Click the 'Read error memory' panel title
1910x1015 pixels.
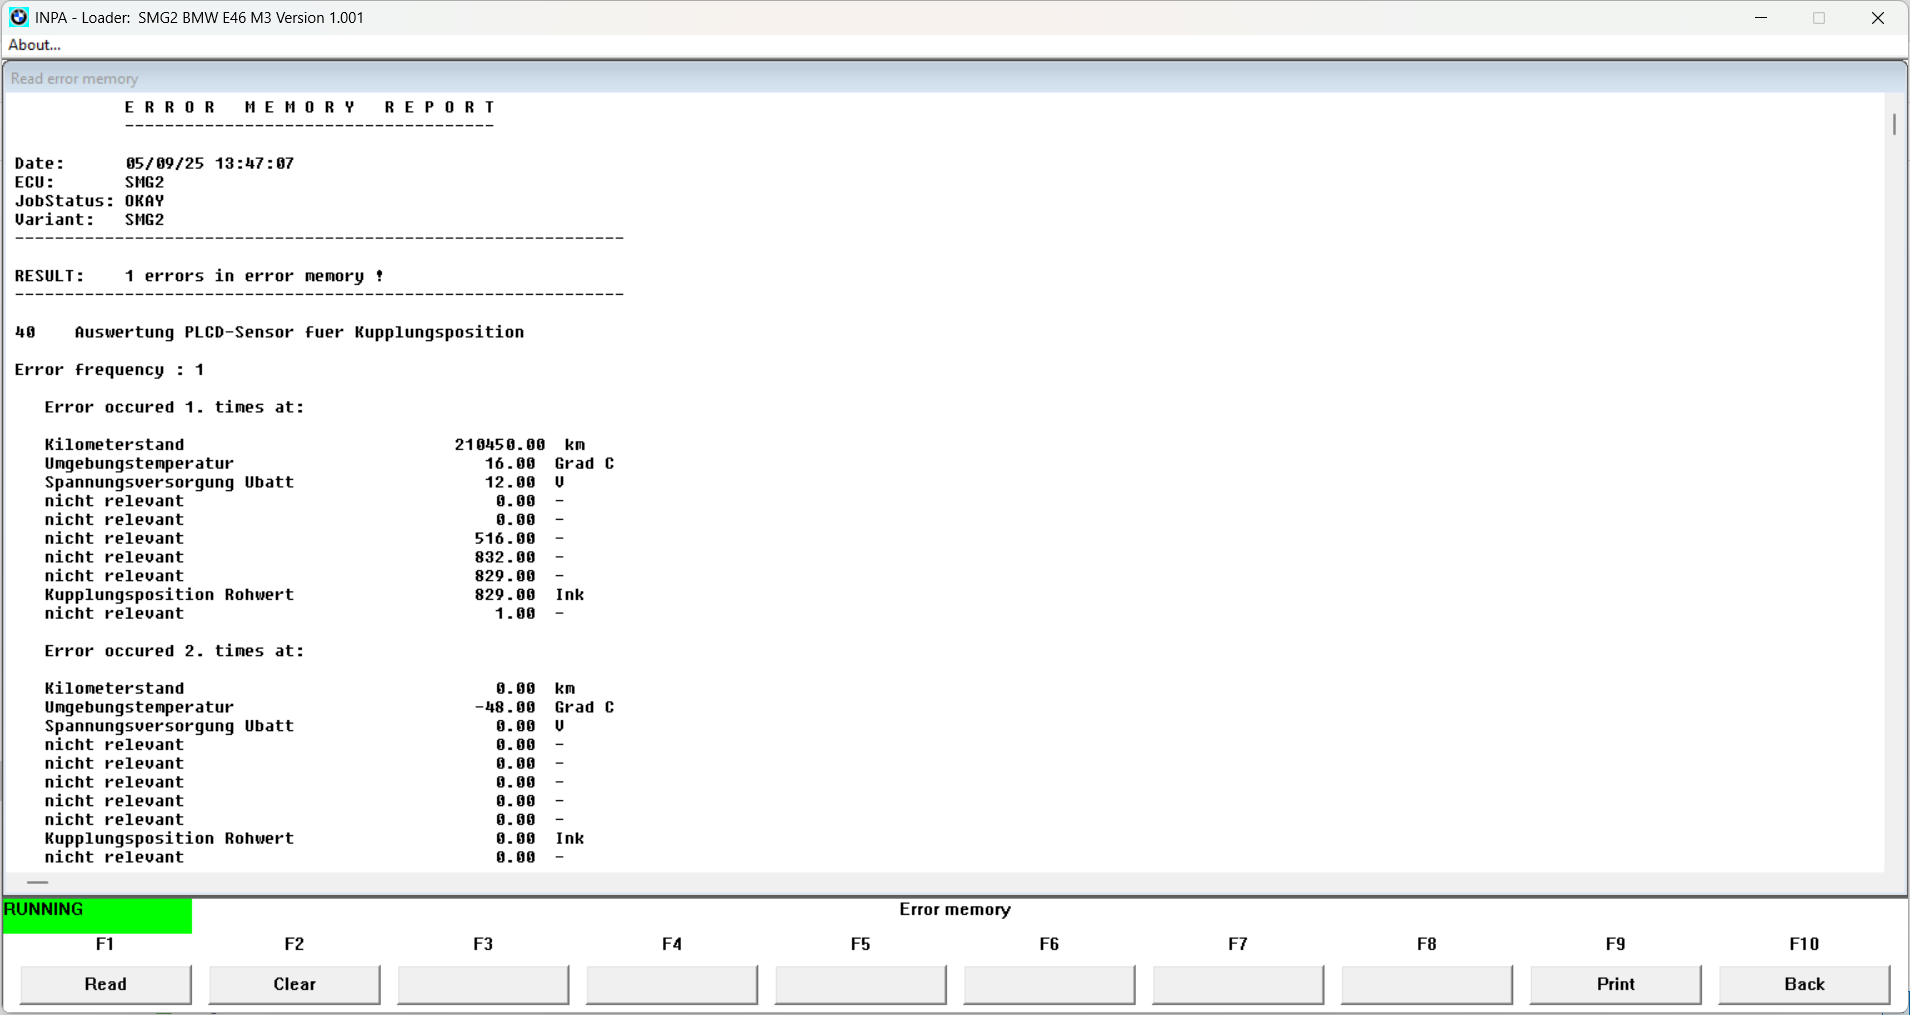click(75, 78)
